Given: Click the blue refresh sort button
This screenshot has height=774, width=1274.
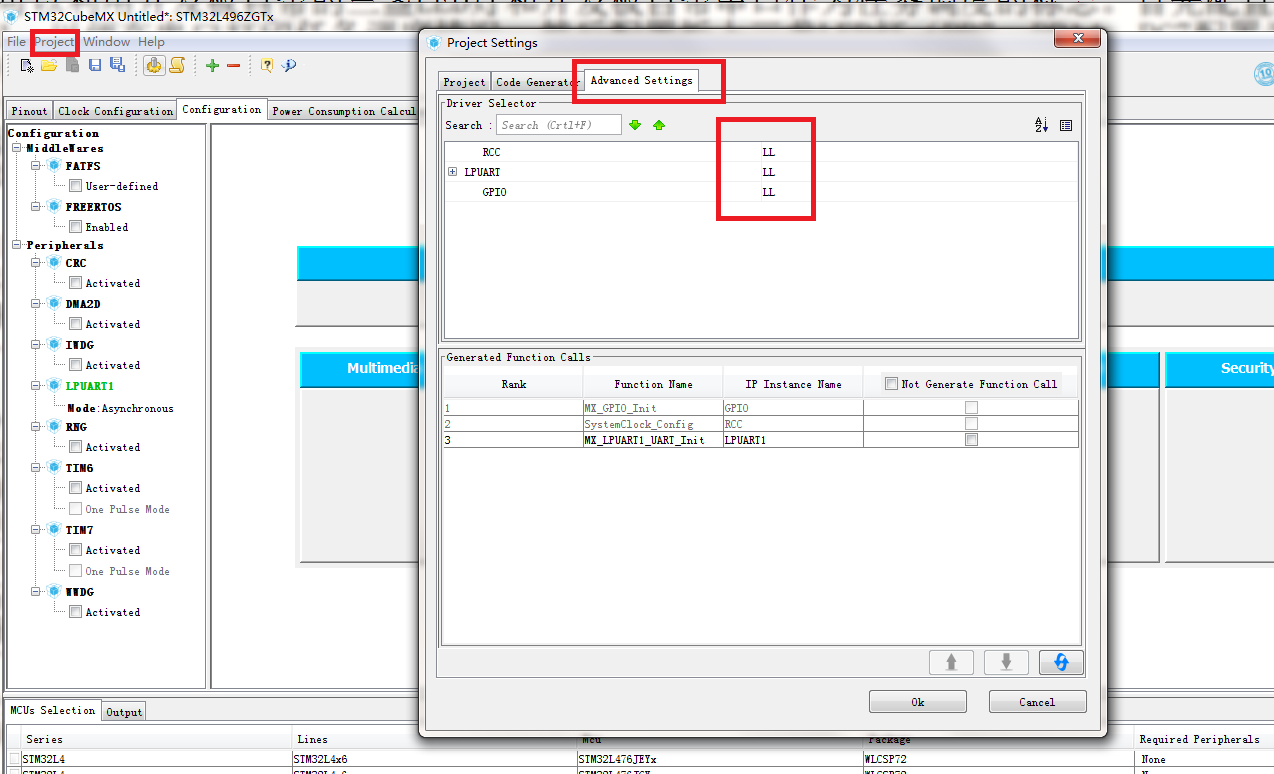Looking at the screenshot, I should tap(1061, 662).
